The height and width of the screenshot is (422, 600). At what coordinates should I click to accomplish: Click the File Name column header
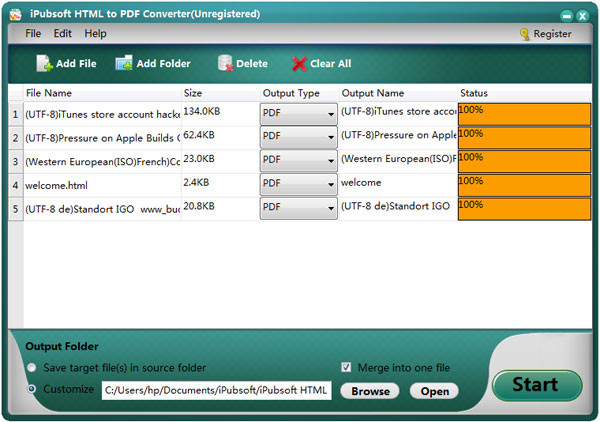tap(102, 93)
